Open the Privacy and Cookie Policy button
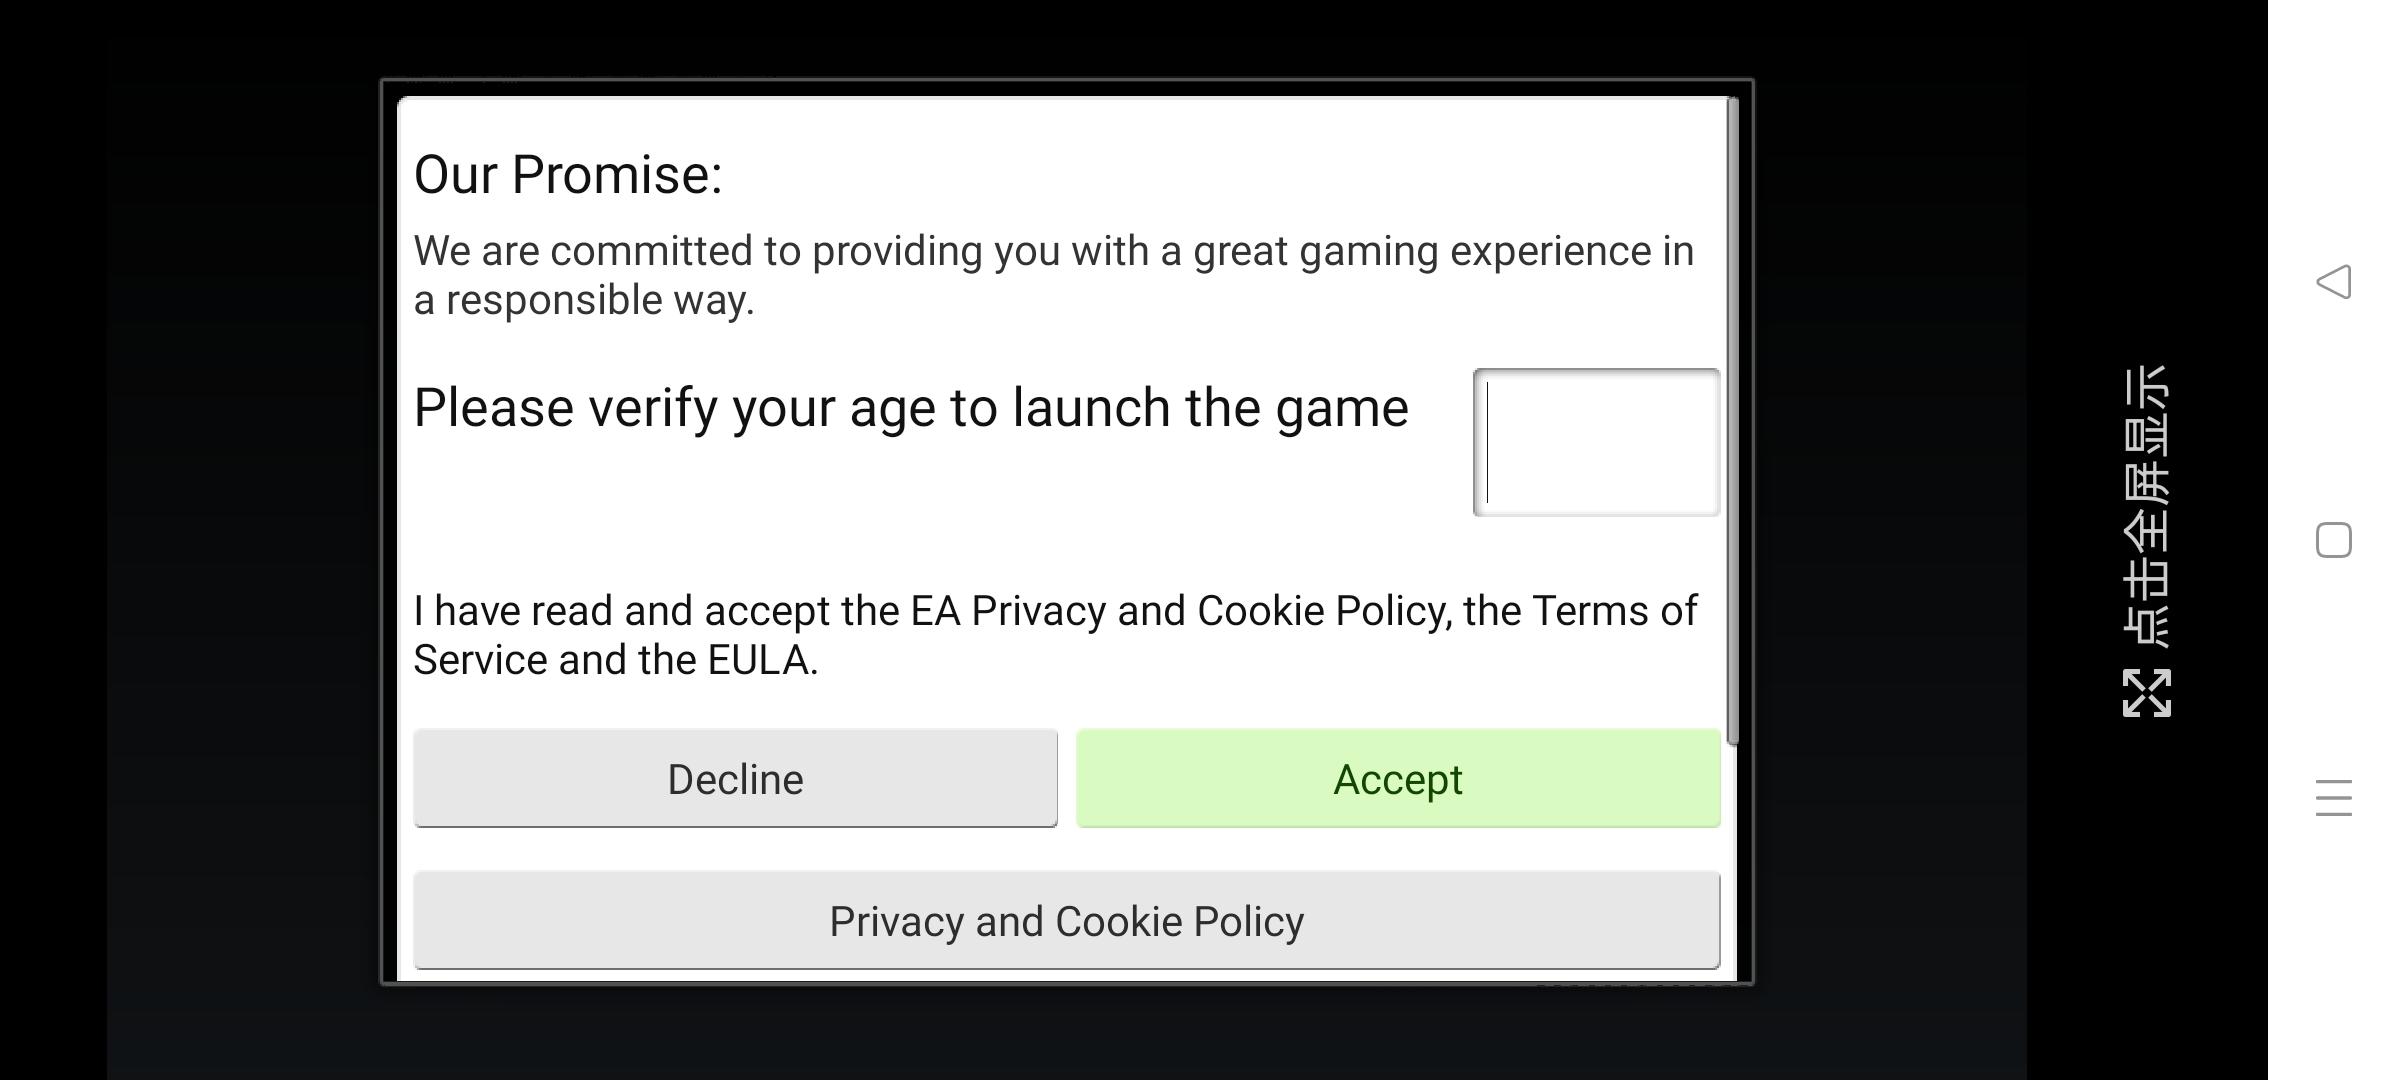The image size is (2400, 1080). (x=1066, y=921)
